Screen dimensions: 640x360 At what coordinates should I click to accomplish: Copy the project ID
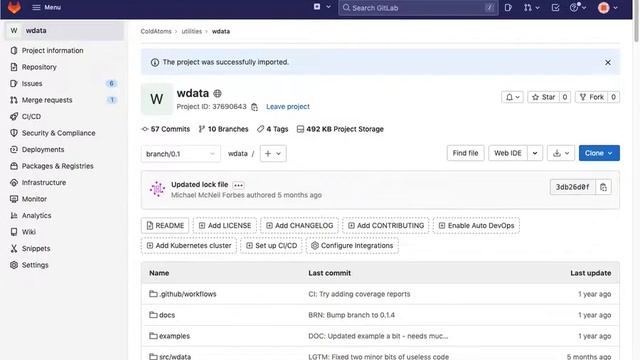click(254, 107)
